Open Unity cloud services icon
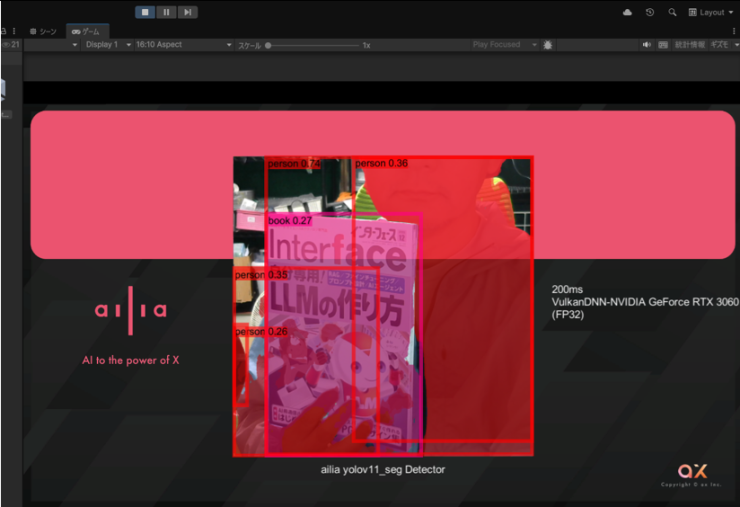The image size is (740, 507). pyautogui.click(x=627, y=12)
